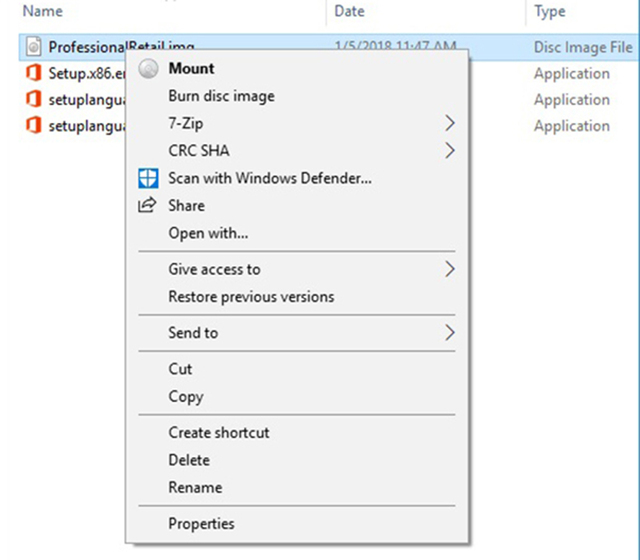Open the 7-Zip submenu

pos(297,123)
